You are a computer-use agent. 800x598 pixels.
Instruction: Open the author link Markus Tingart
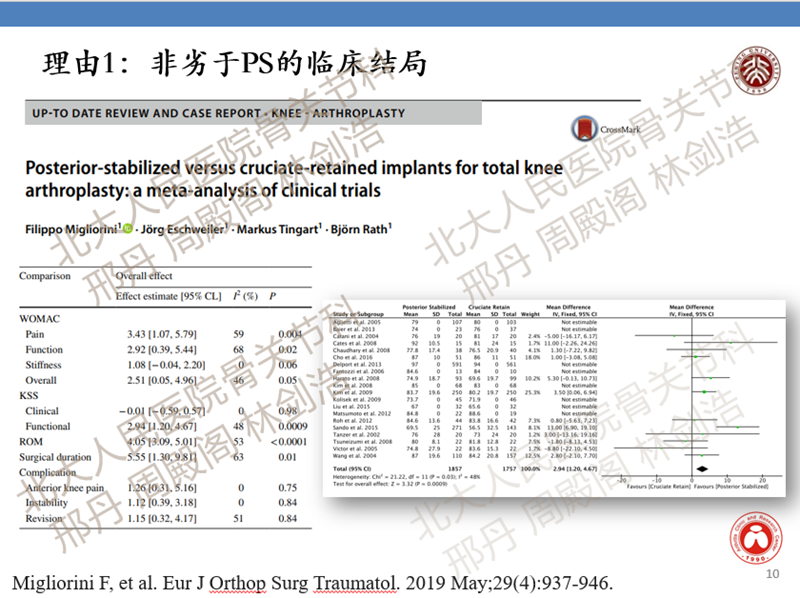click(x=290, y=229)
